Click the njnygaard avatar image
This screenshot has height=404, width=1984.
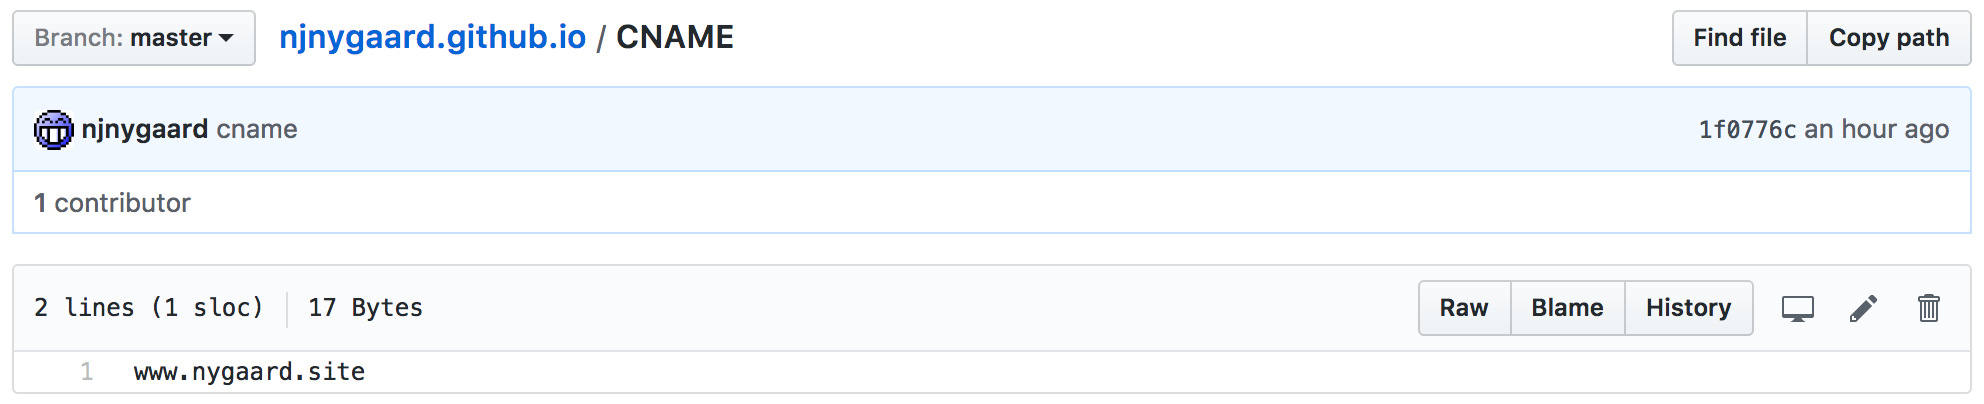[x=53, y=130]
